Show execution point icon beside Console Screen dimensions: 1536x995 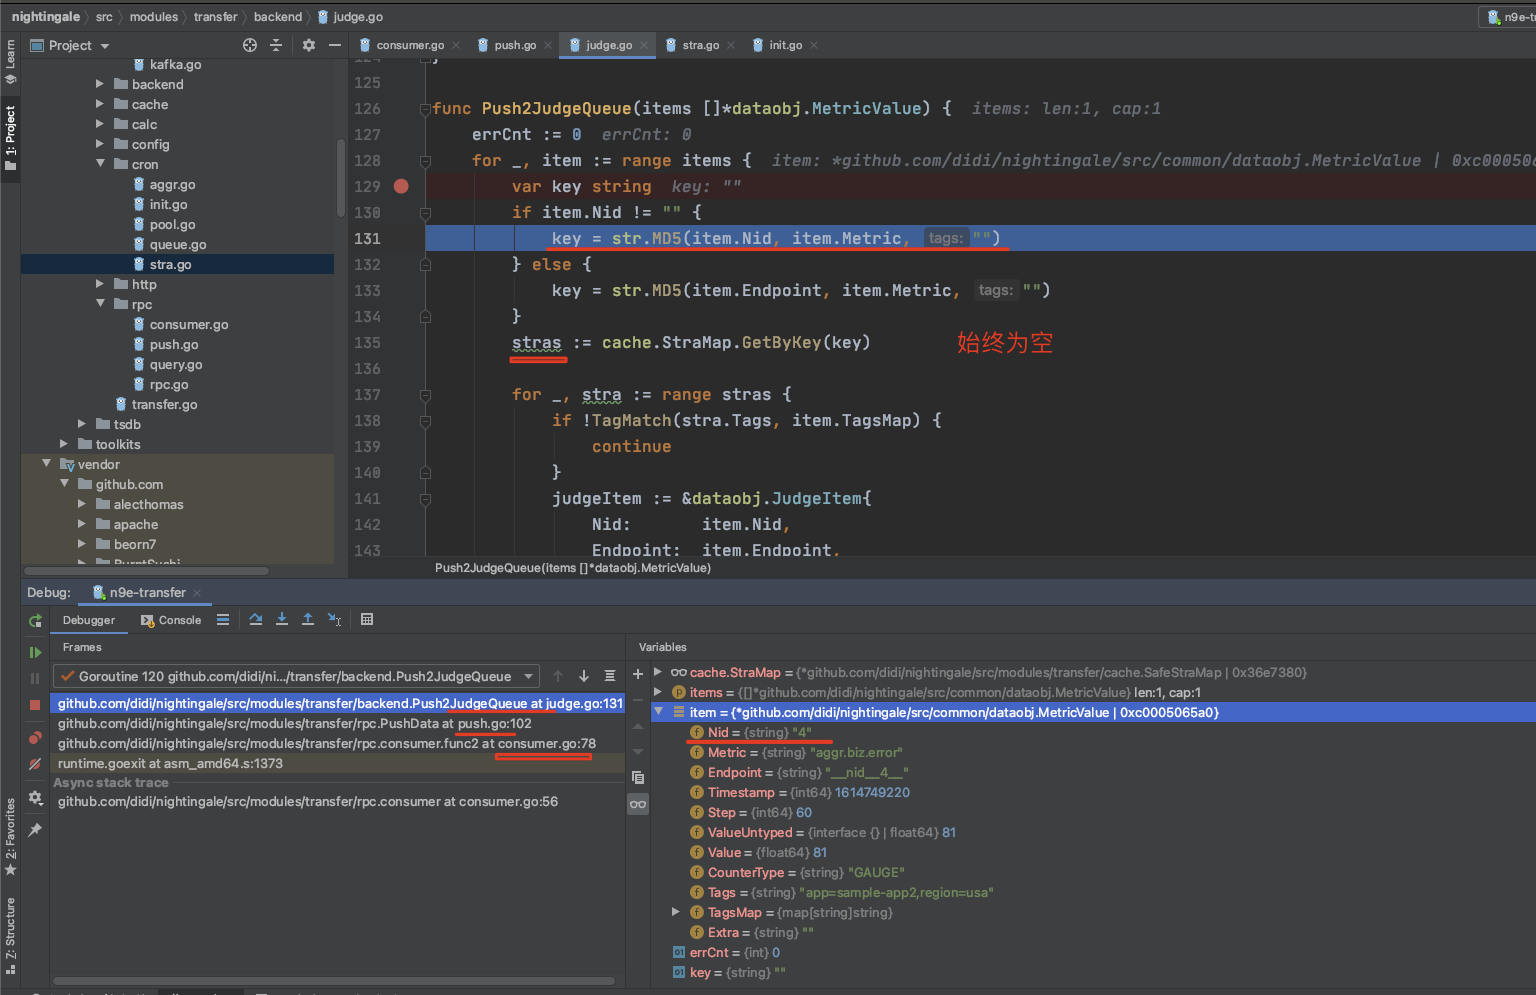(x=223, y=620)
